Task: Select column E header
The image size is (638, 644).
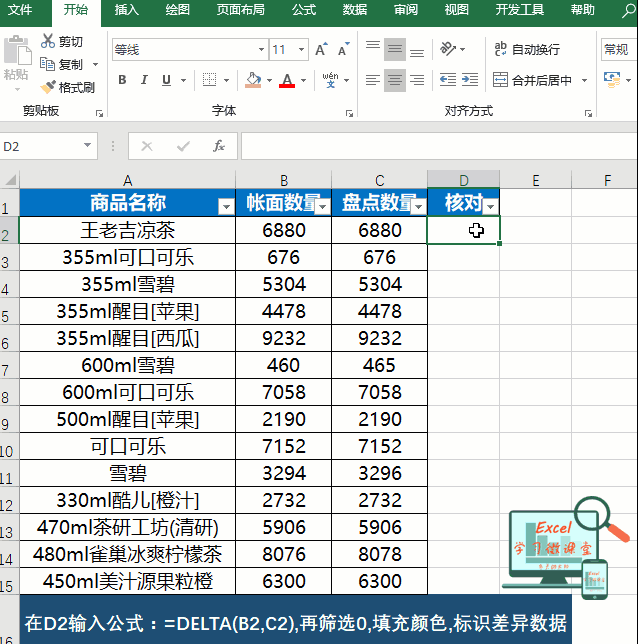Action: 535,180
